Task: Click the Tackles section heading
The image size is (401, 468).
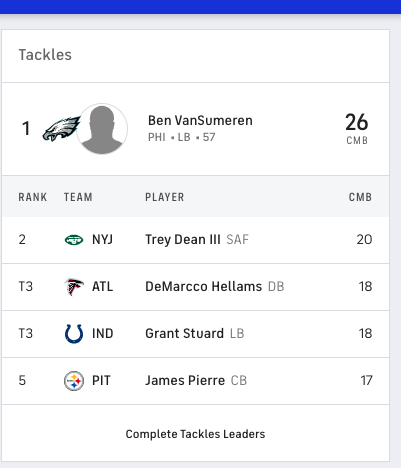Action: [45, 55]
